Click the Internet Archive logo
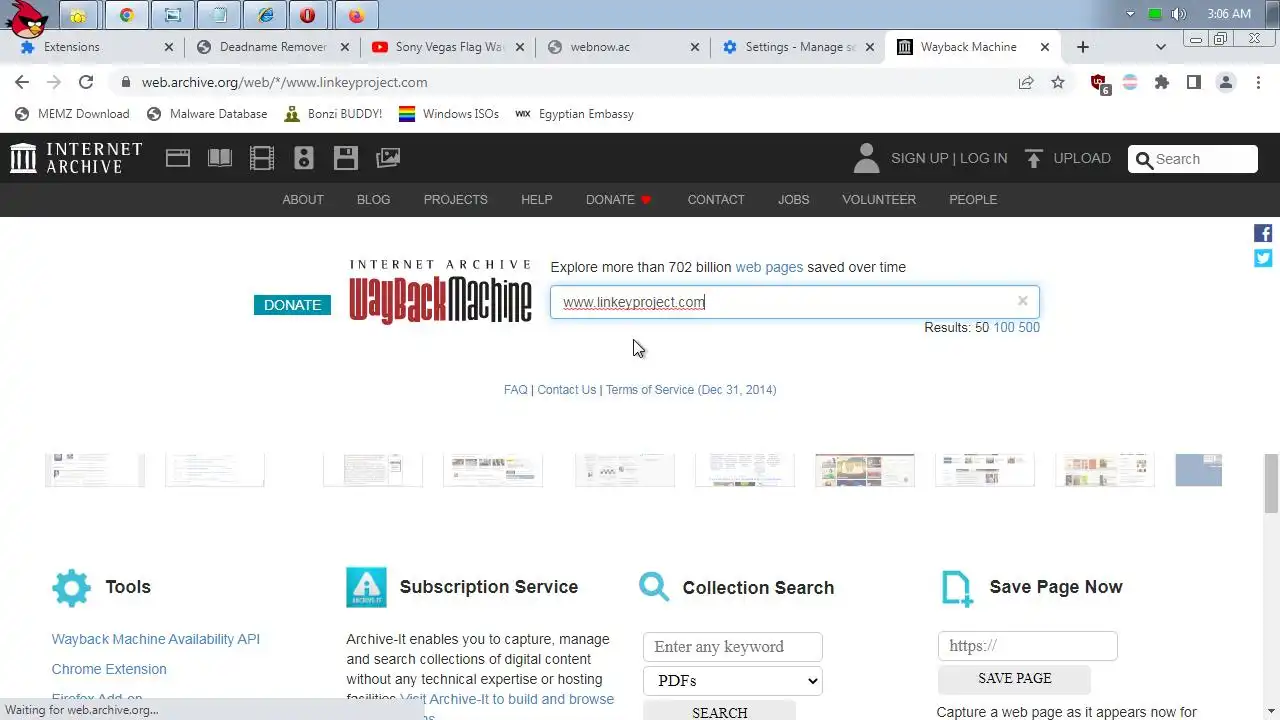 tap(76, 158)
